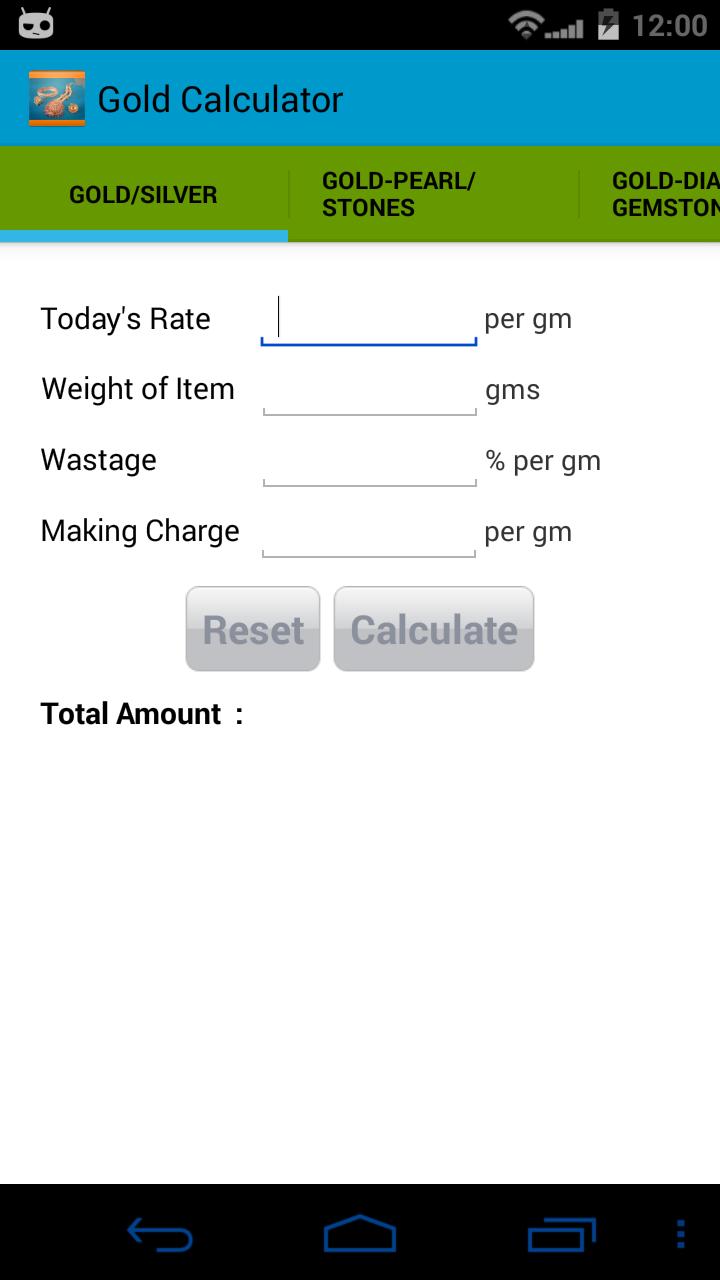Tap the Weight of Item field
720x1280 pixels.
tap(369, 390)
